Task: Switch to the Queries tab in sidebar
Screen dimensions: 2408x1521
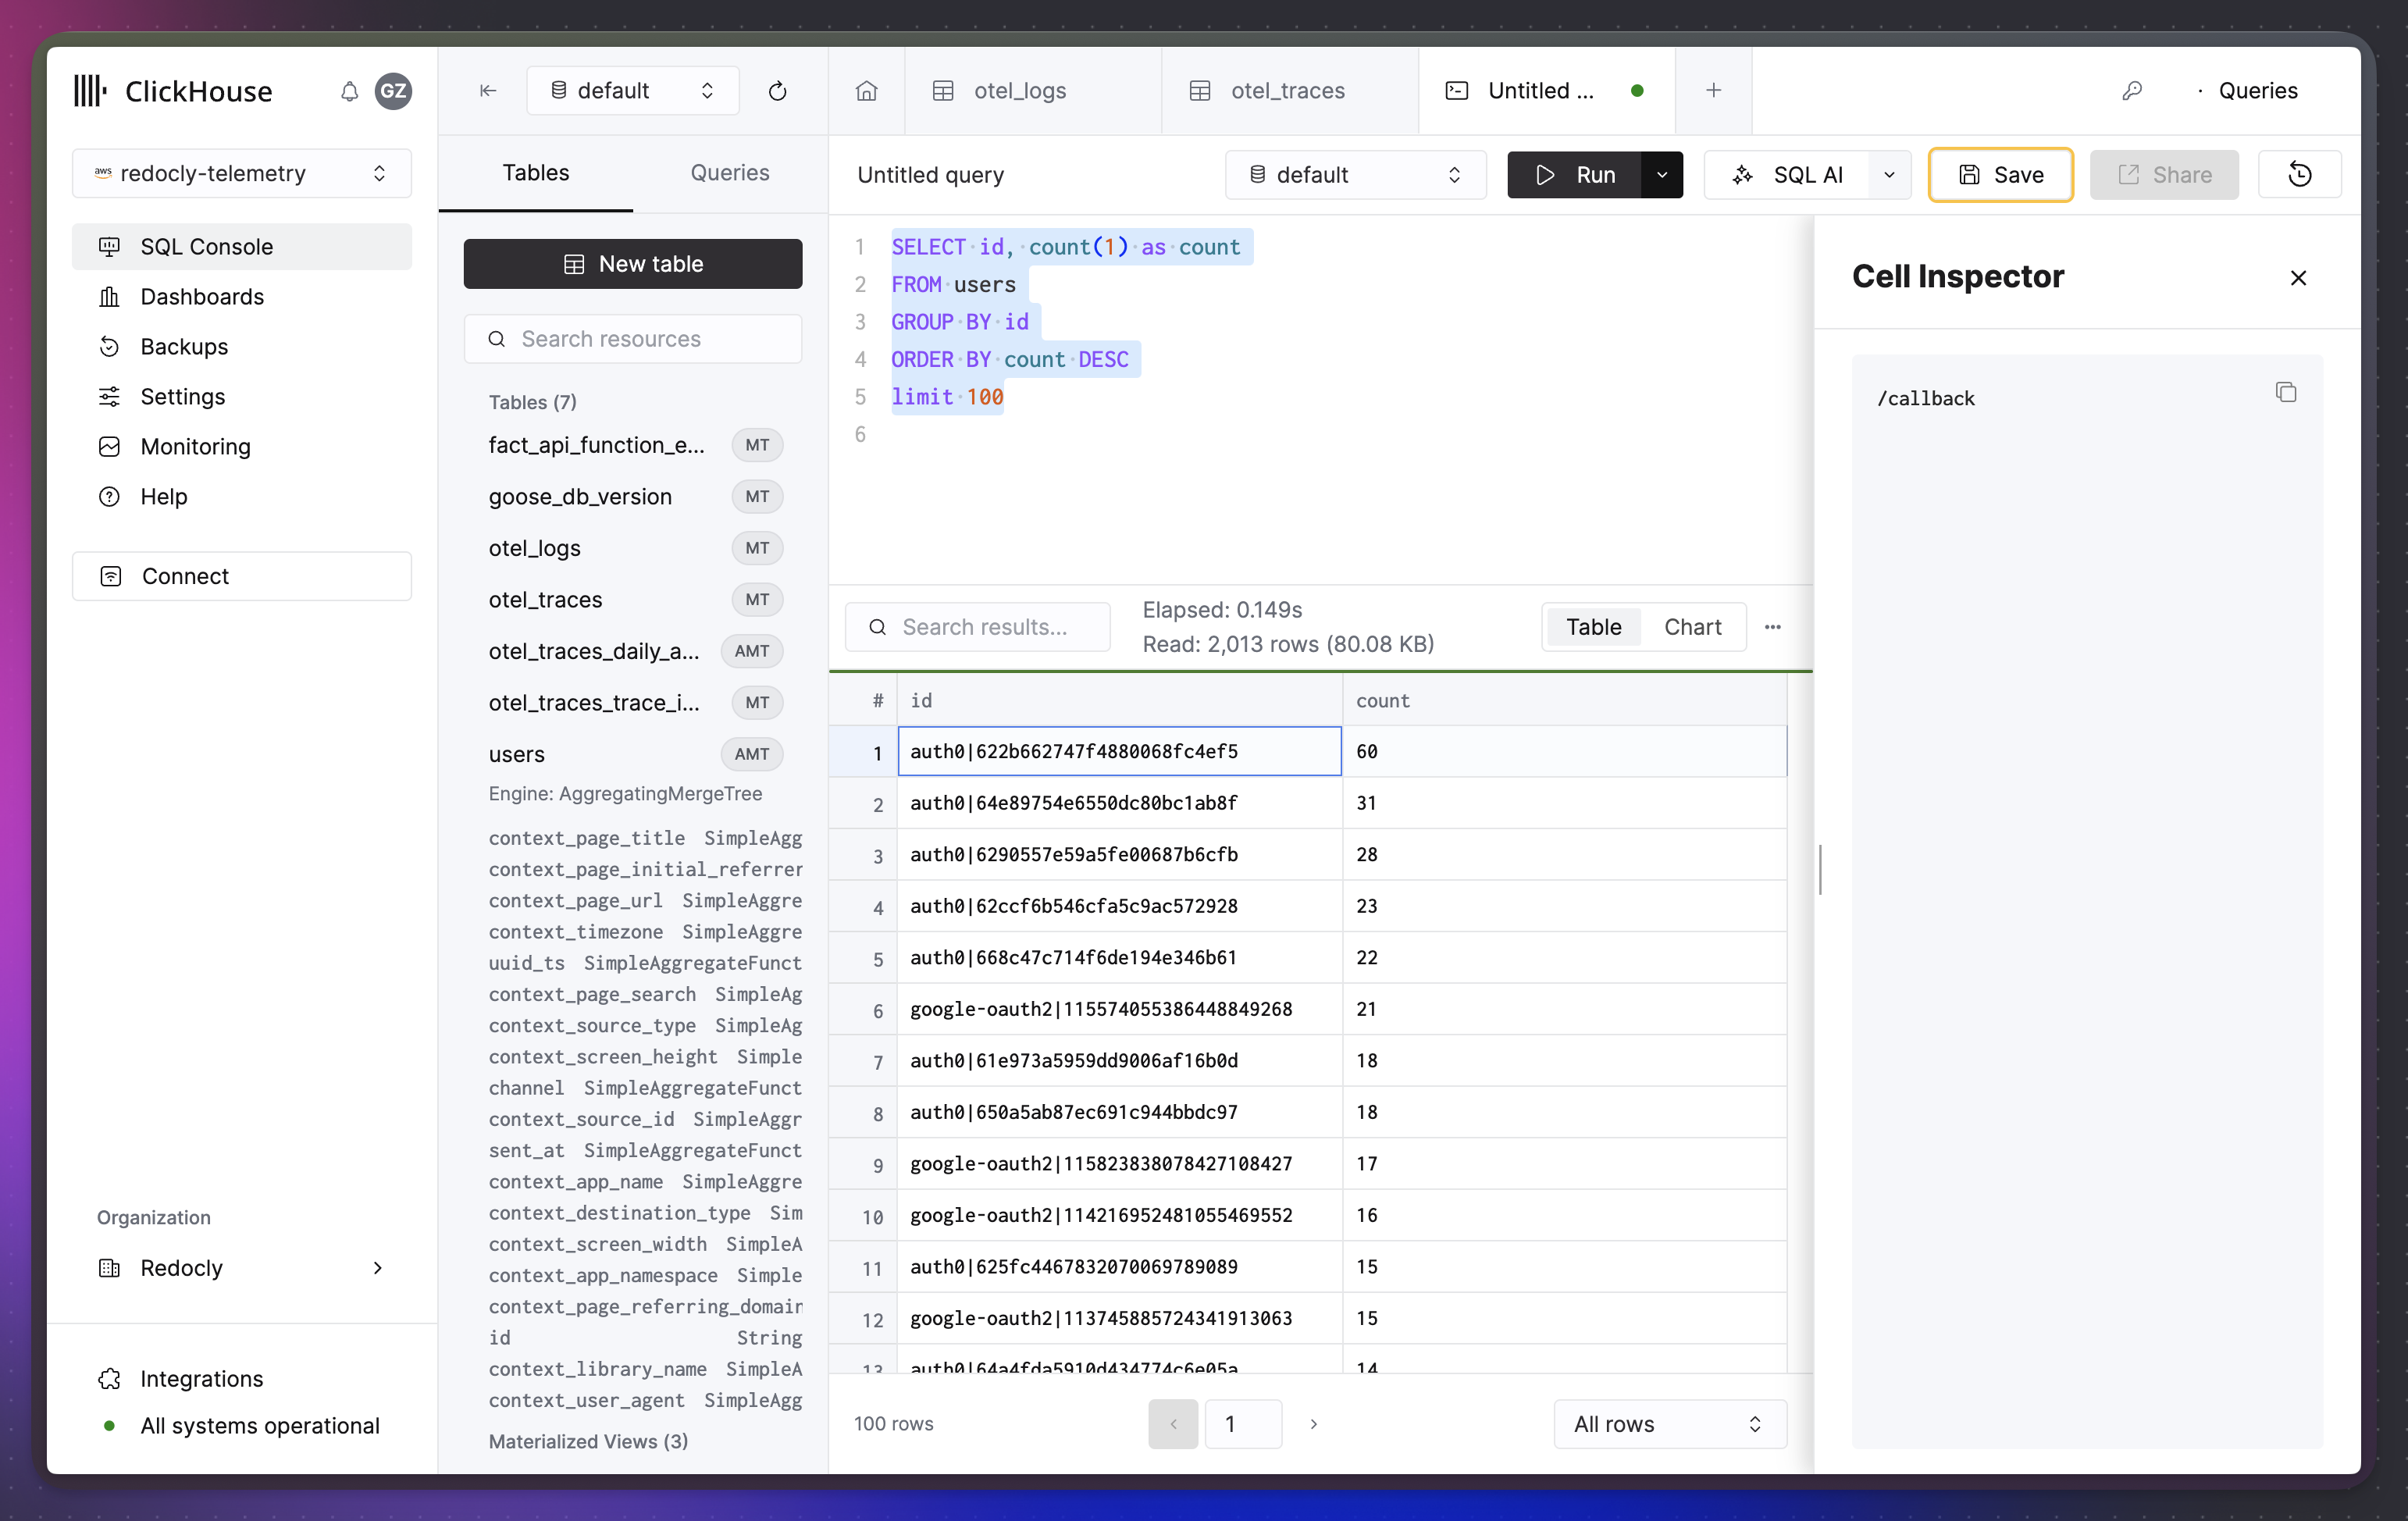Action: click(730, 173)
